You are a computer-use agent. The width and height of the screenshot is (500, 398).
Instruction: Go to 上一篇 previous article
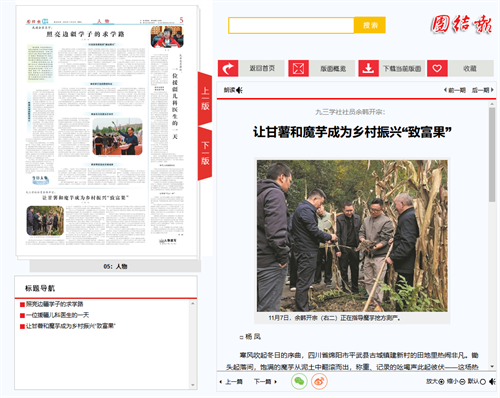click(x=231, y=382)
